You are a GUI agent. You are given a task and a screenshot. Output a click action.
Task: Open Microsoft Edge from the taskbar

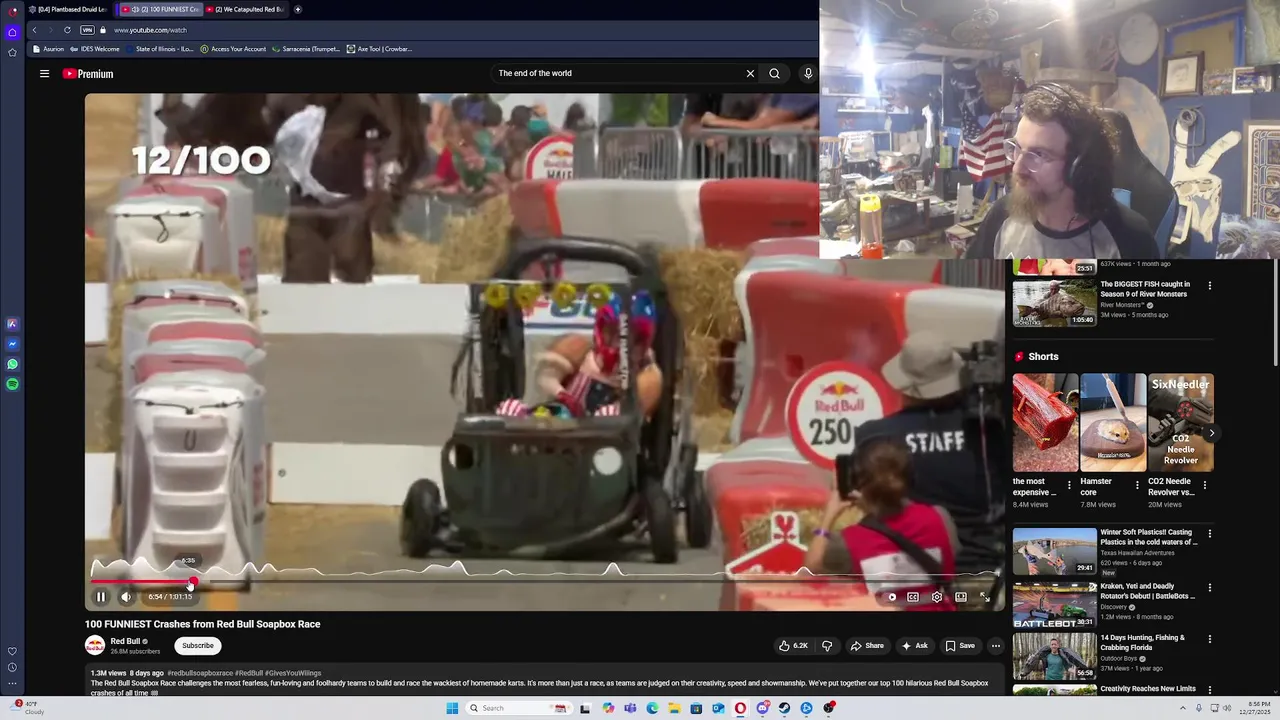pyautogui.click(x=652, y=708)
